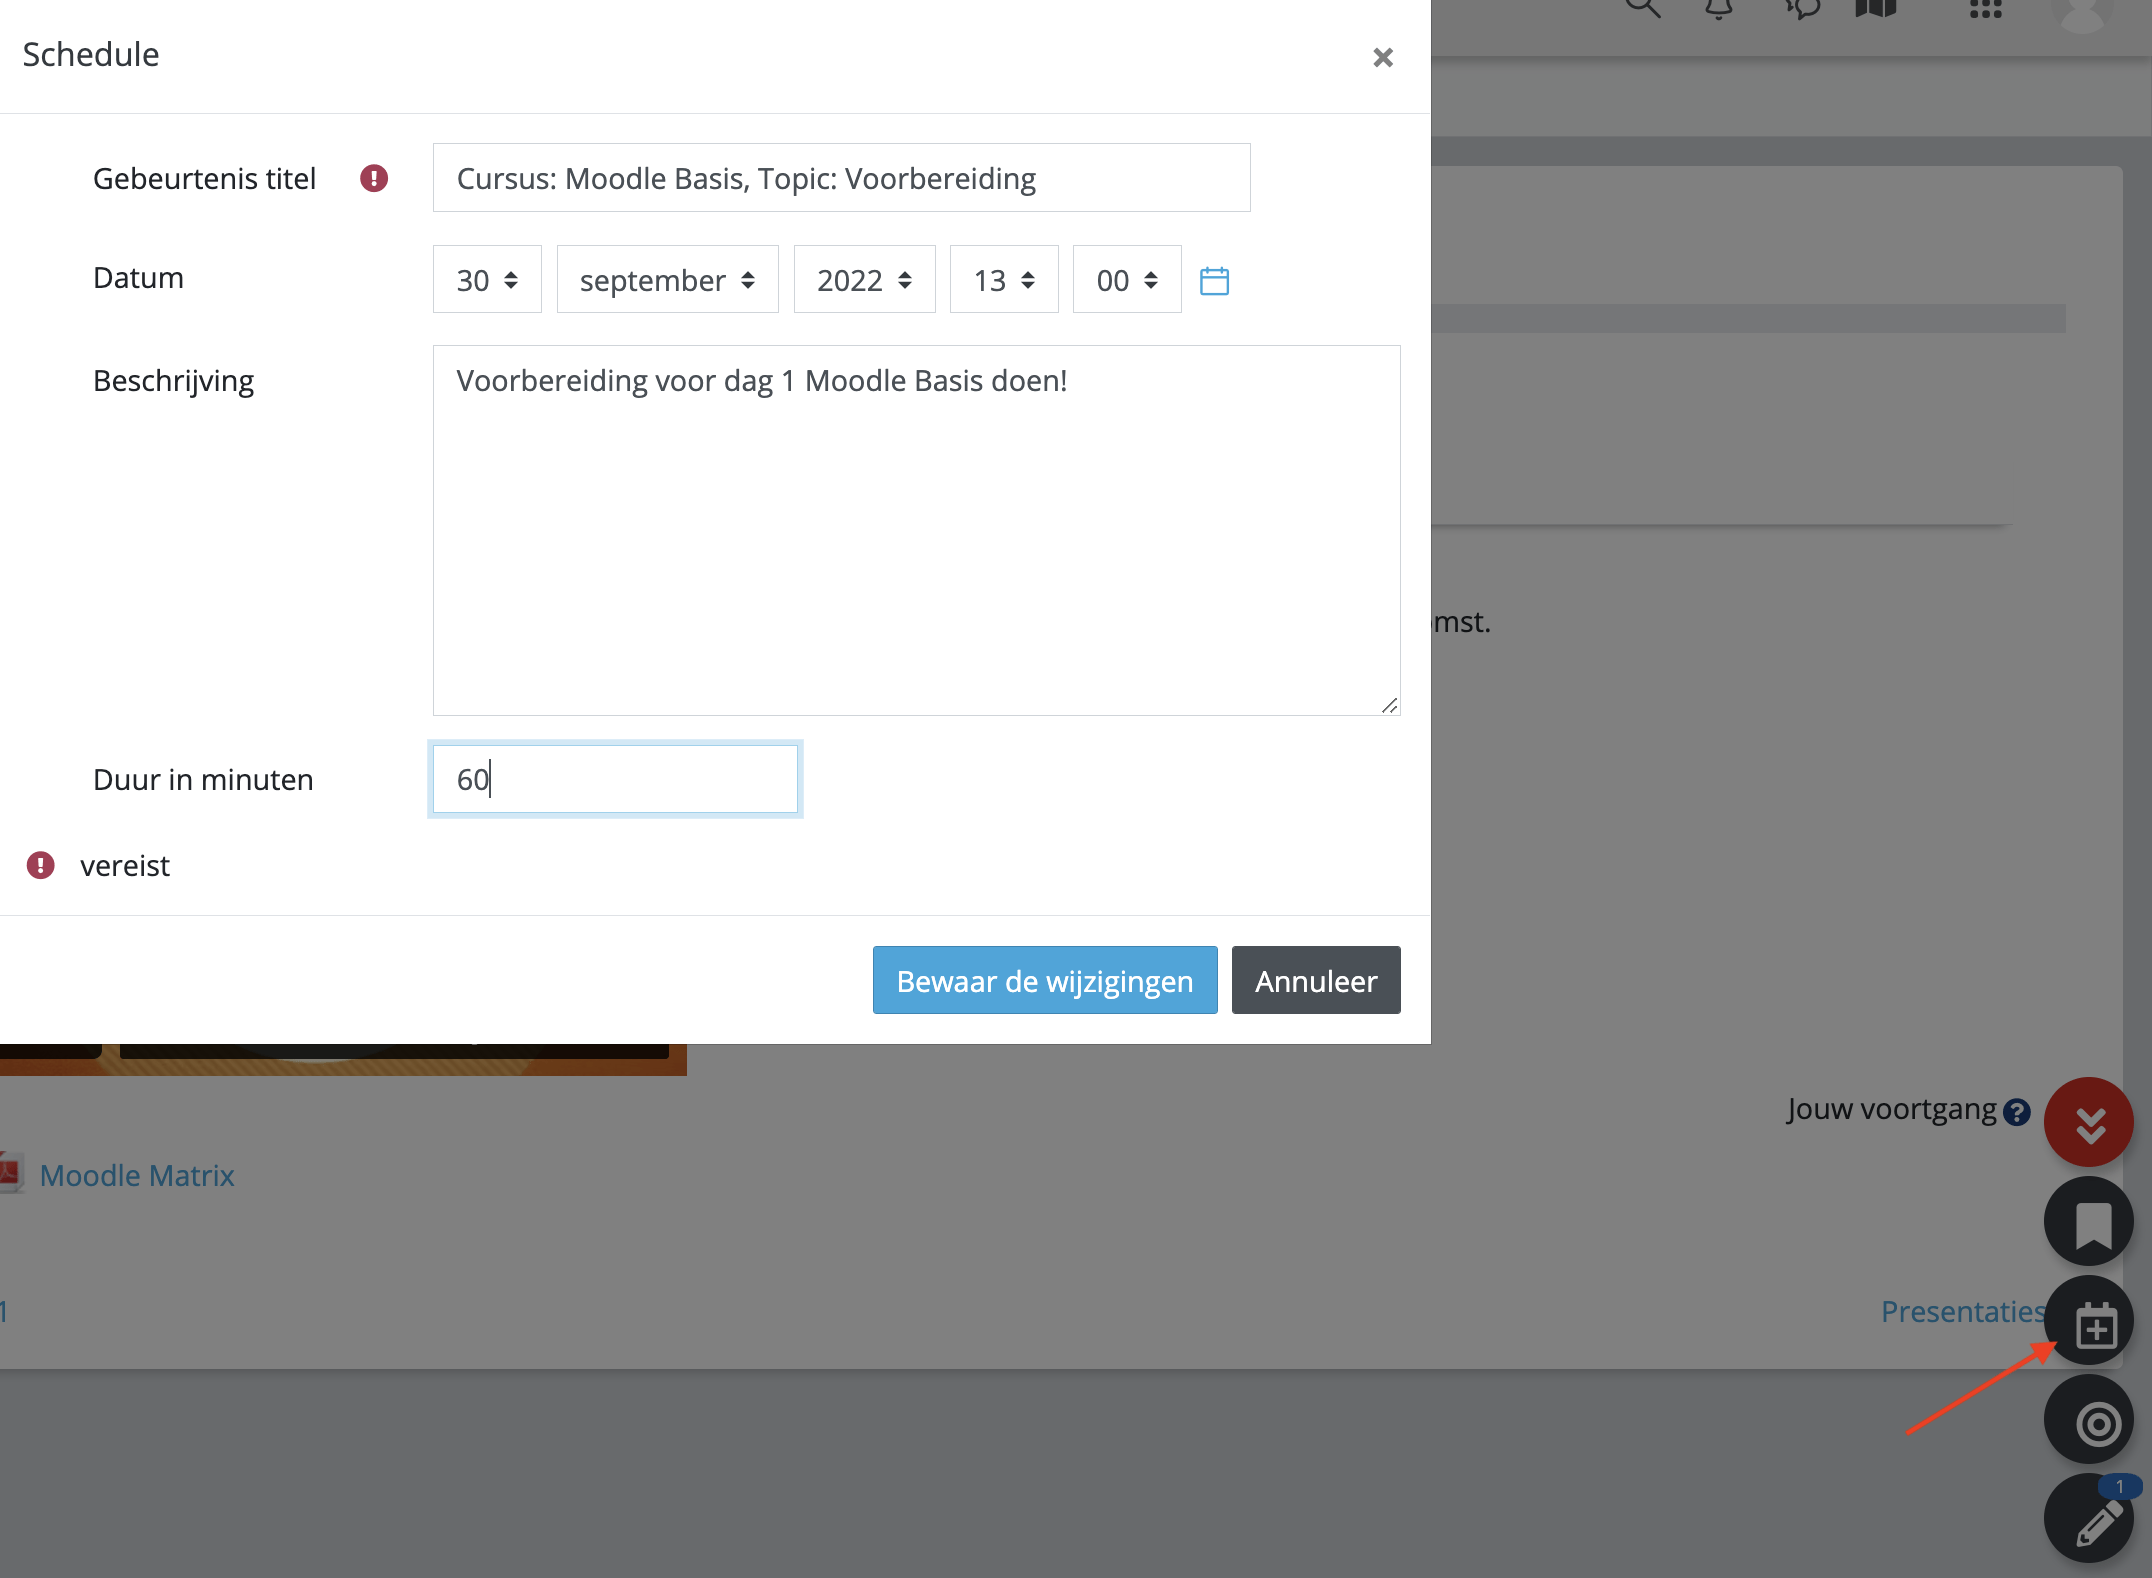Click the vereist required legend icon

pos(40,865)
